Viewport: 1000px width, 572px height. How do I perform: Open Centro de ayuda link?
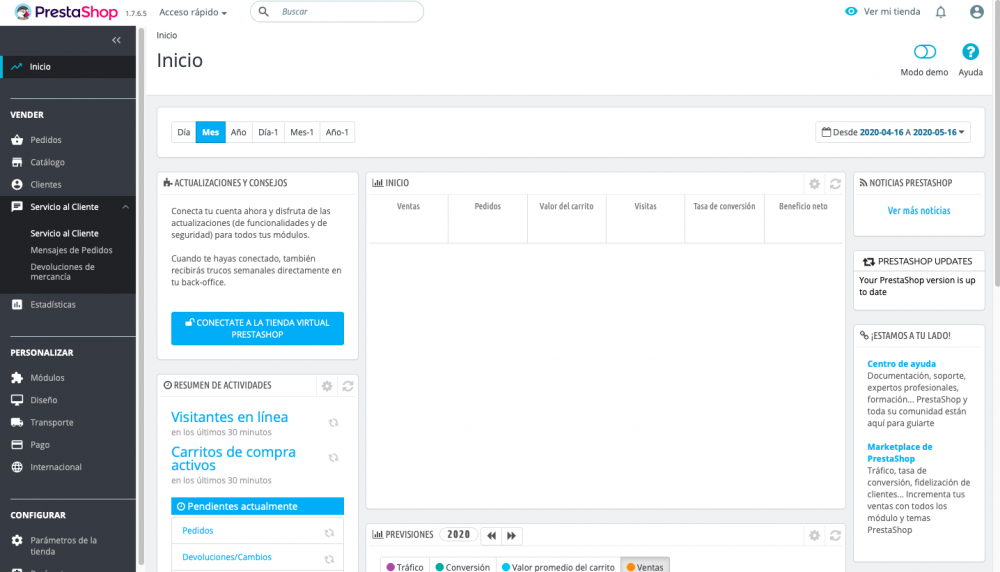tap(901, 363)
